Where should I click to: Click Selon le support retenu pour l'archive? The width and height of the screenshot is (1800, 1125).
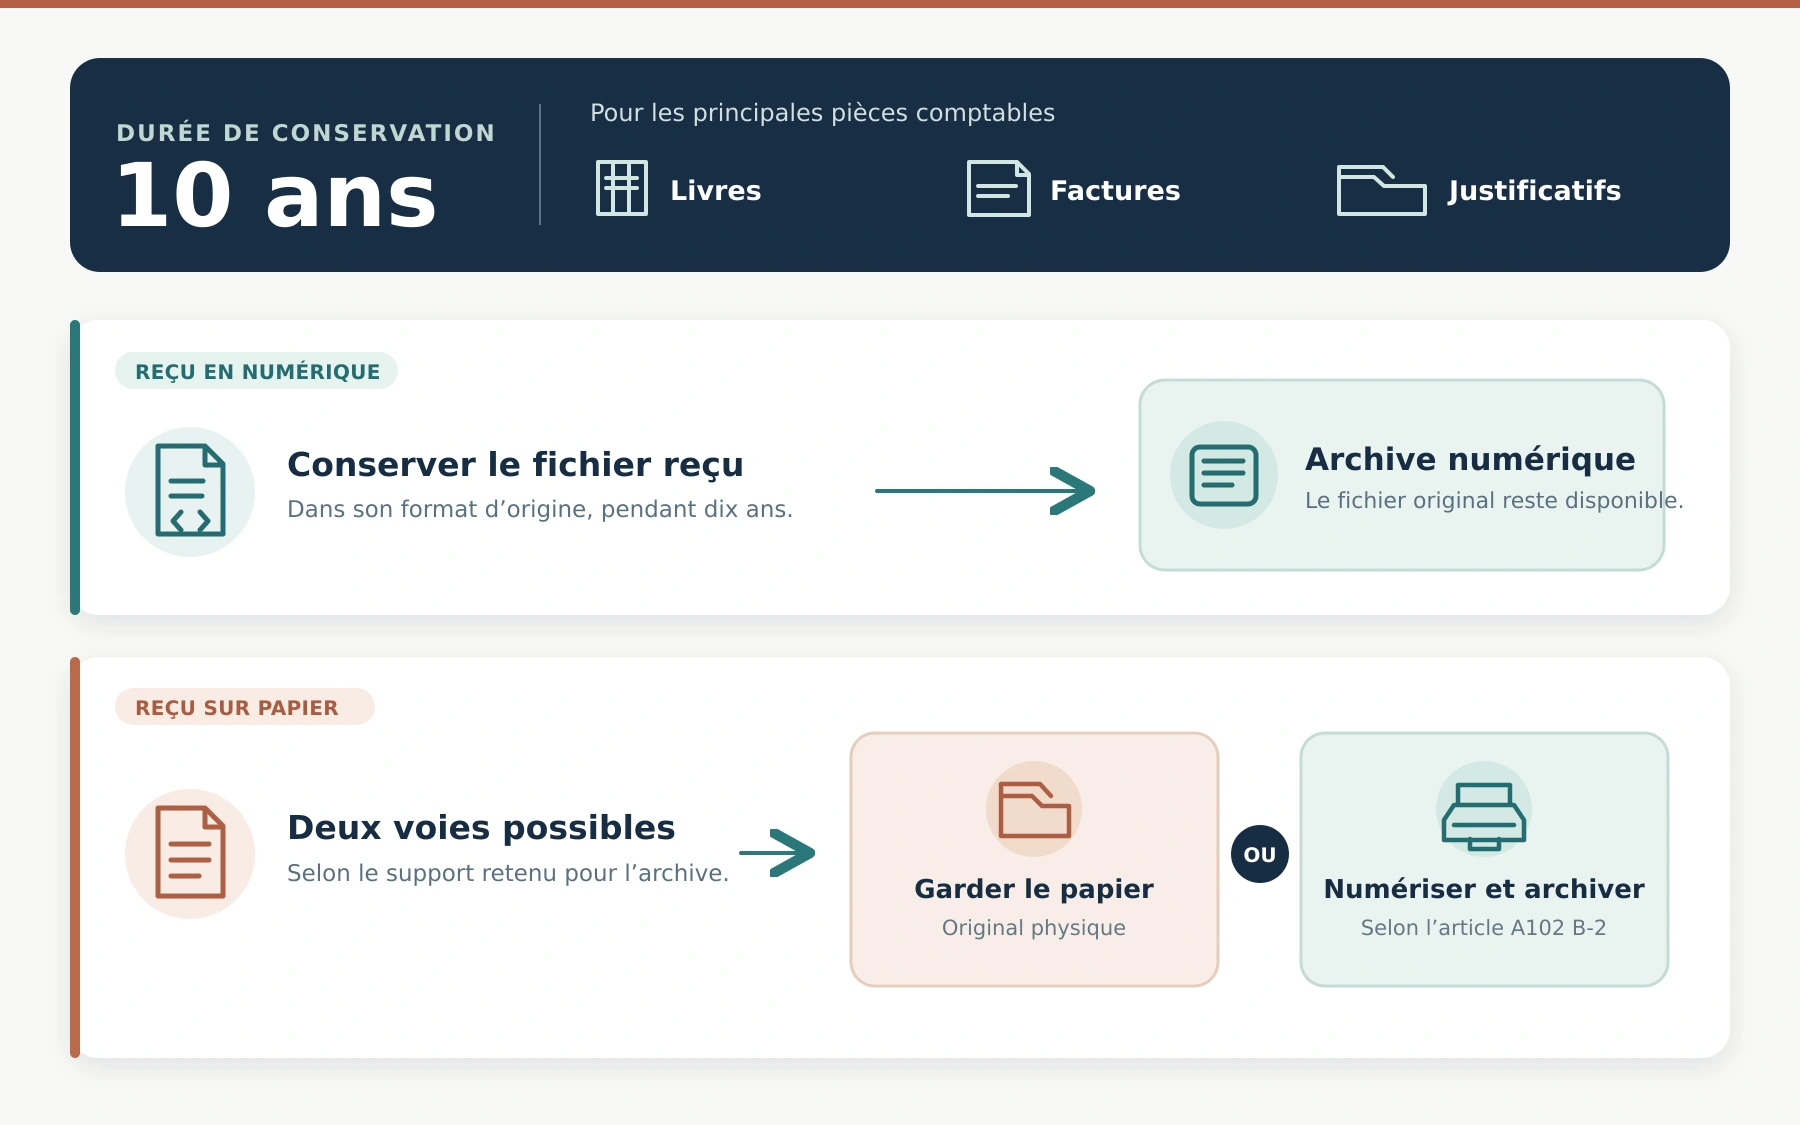pyautogui.click(x=508, y=873)
